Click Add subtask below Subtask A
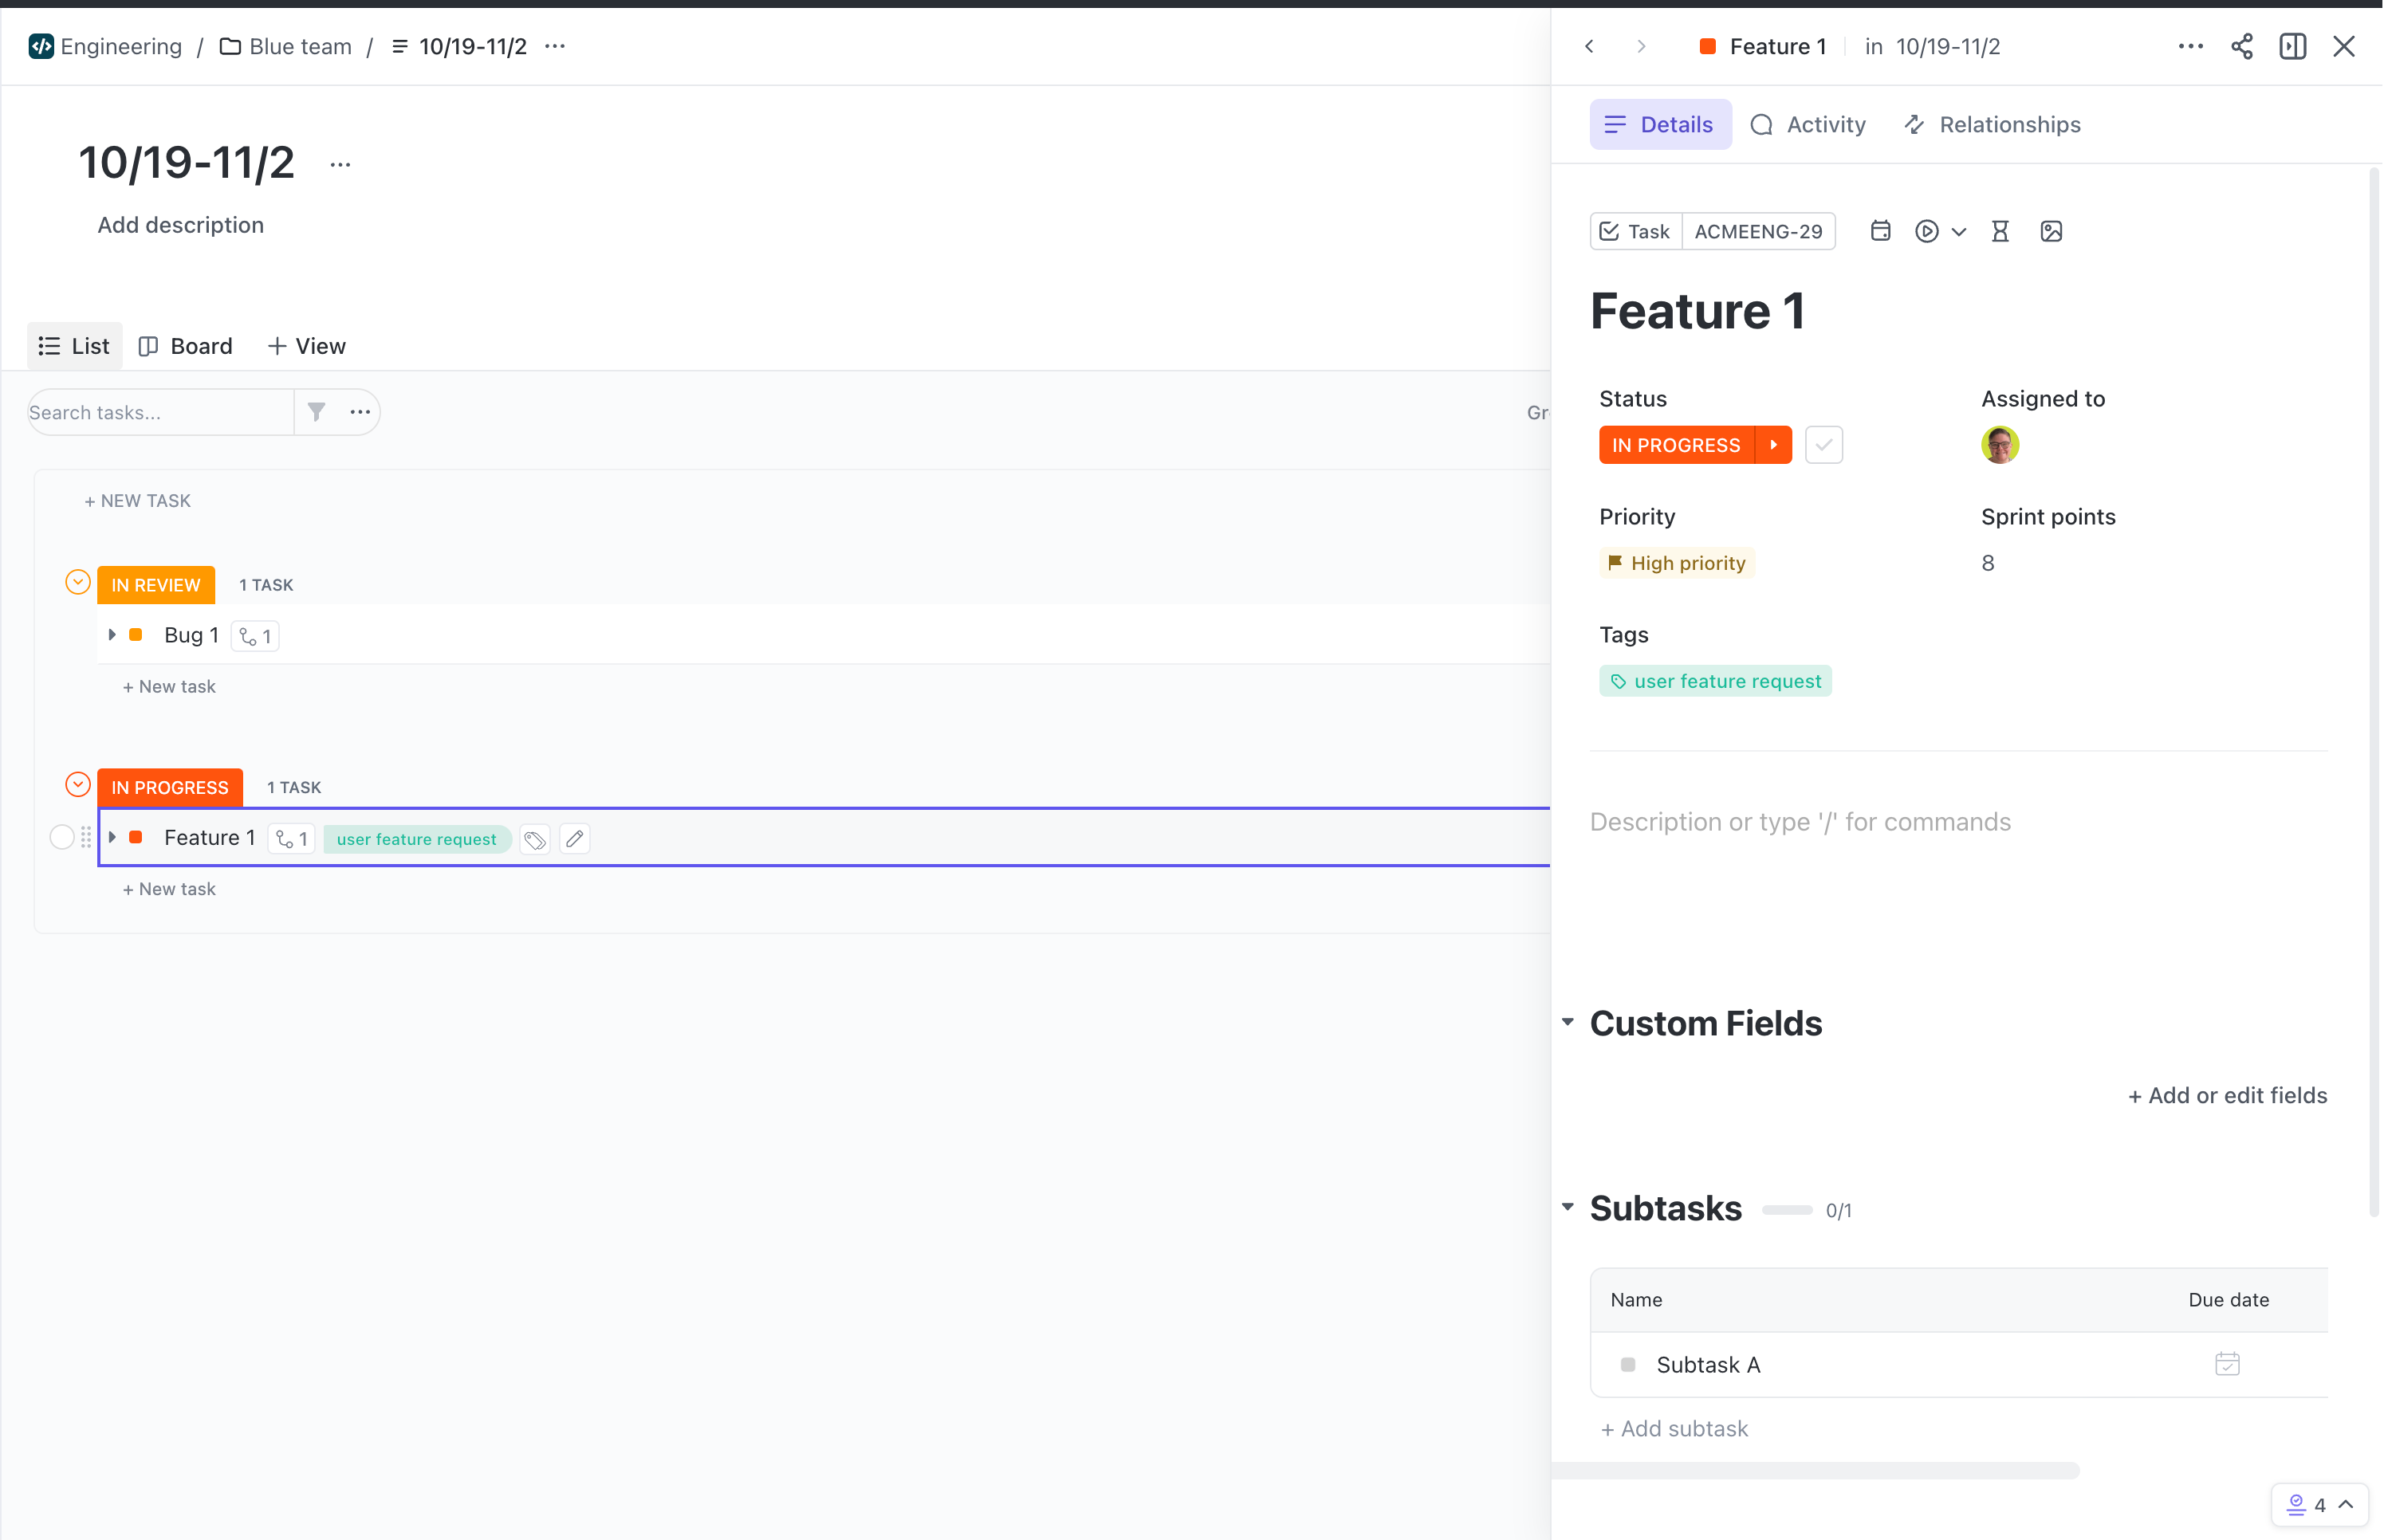 pyautogui.click(x=1674, y=1428)
